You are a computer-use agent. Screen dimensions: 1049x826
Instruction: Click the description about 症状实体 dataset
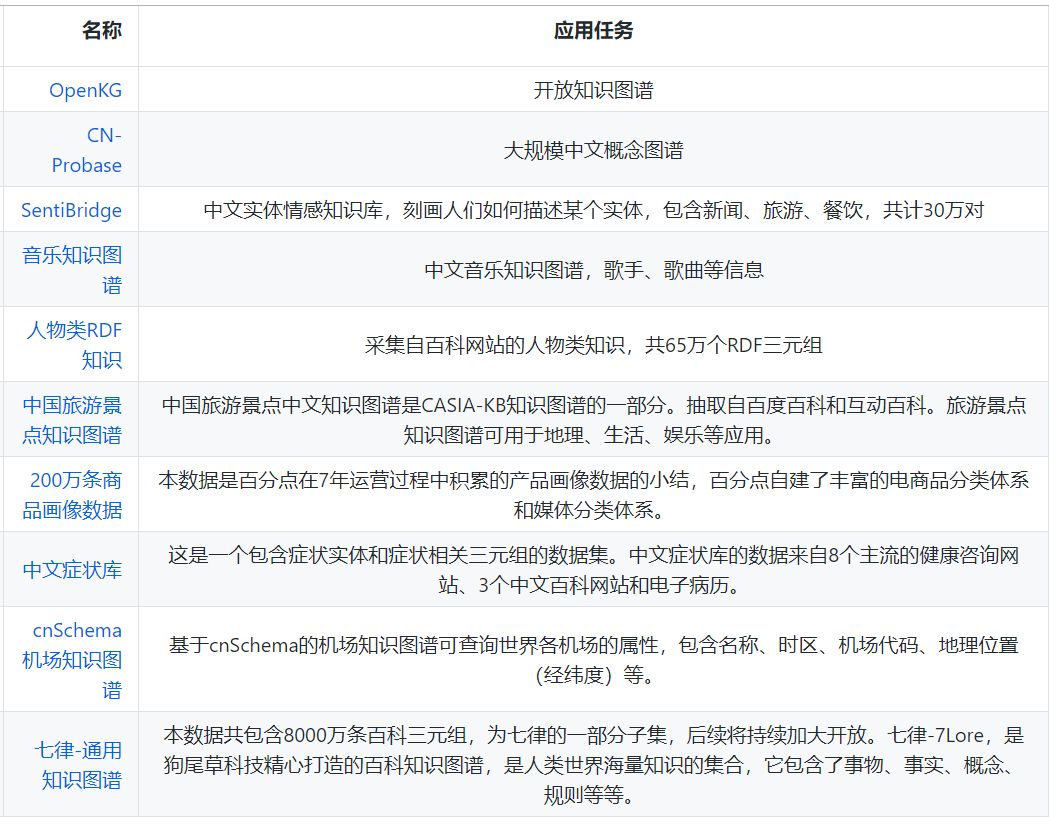coord(593,569)
